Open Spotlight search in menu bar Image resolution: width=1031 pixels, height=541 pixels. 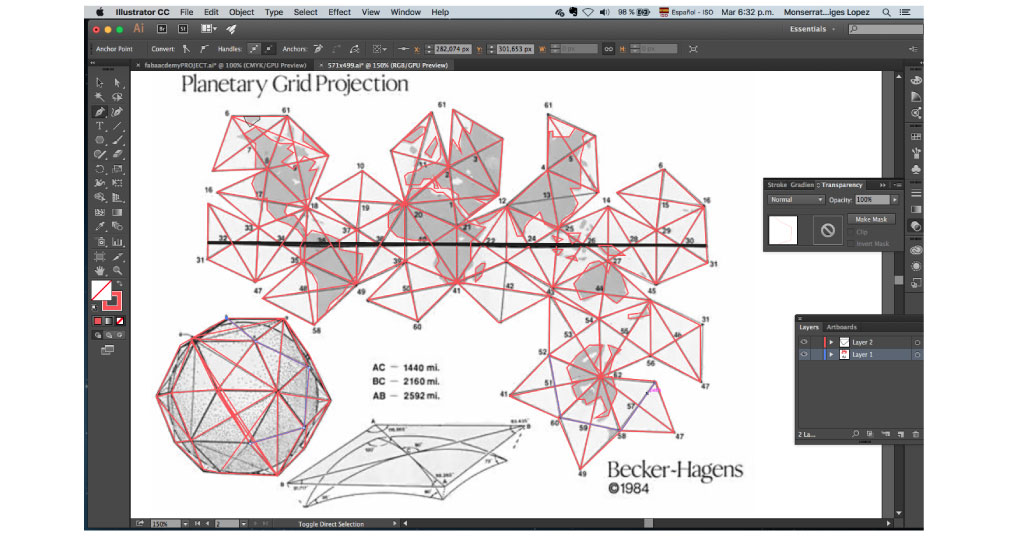click(x=886, y=12)
